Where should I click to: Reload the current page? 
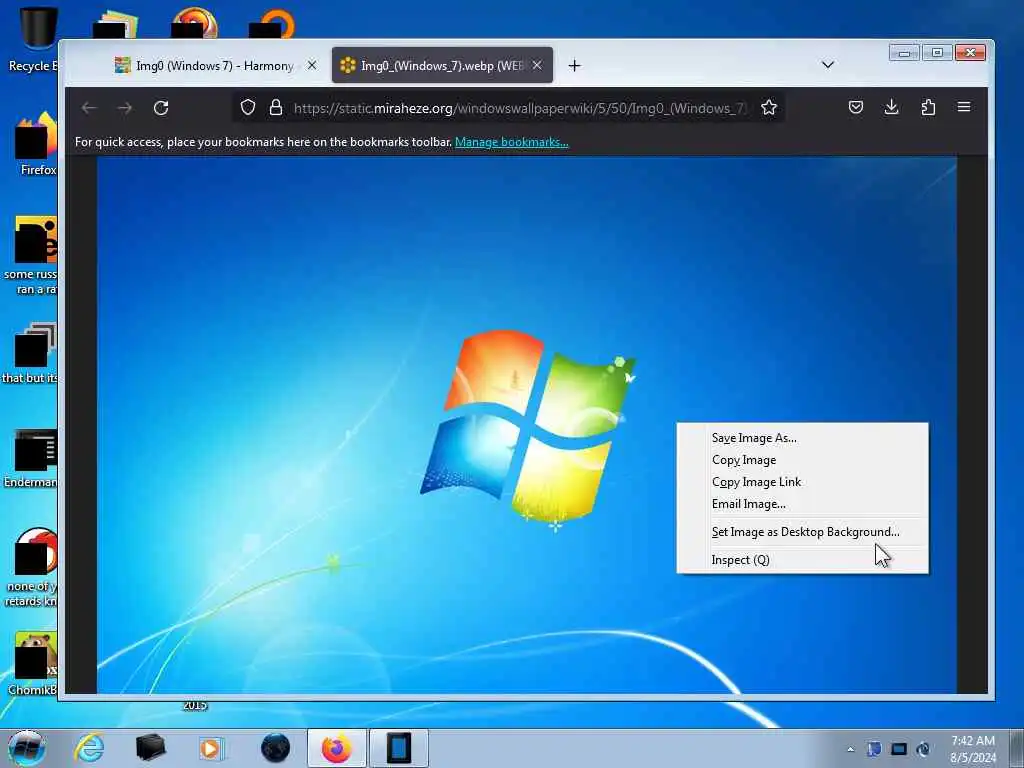pos(161,108)
